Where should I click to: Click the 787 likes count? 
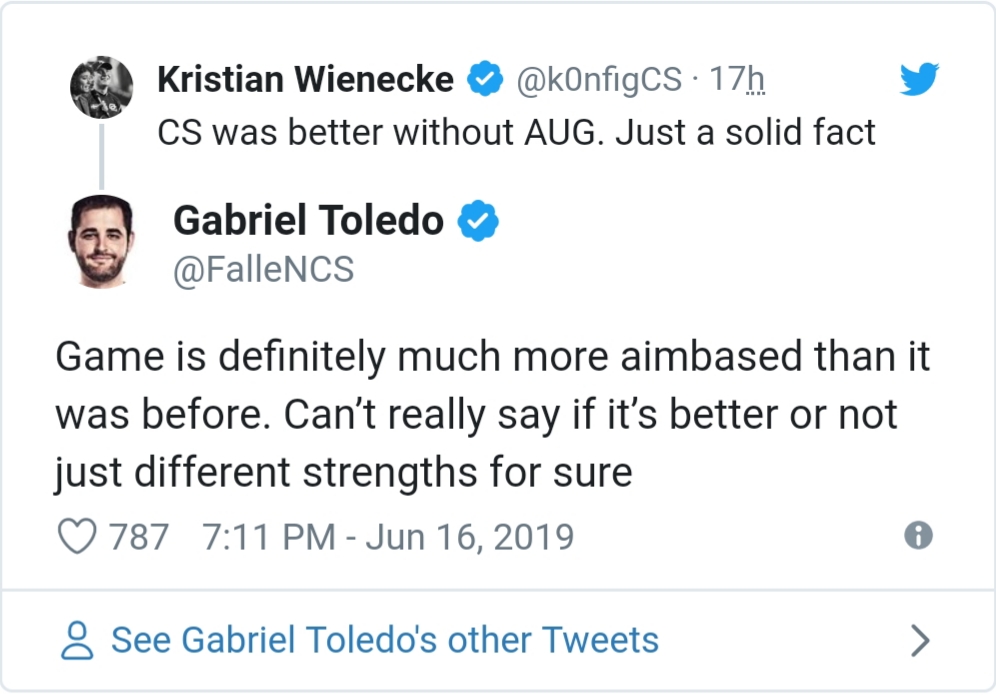[x=139, y=537]
